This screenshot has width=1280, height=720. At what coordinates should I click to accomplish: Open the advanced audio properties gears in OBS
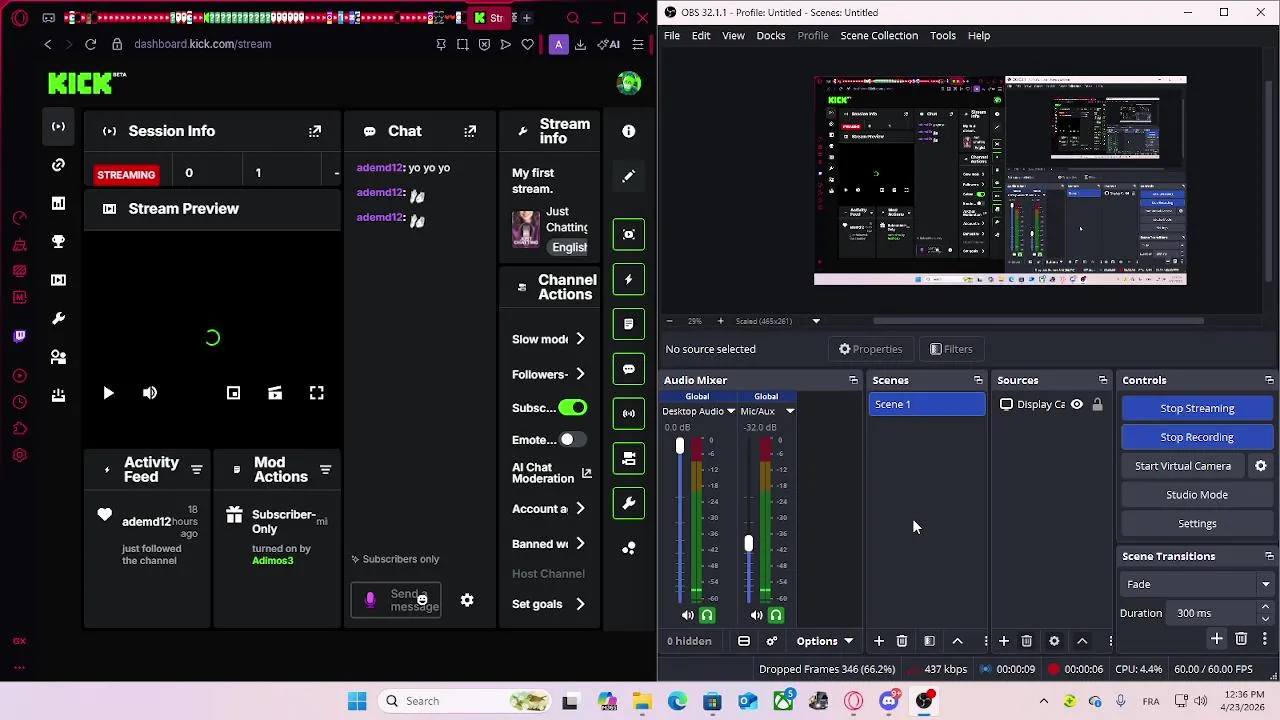tap(772, 641)
